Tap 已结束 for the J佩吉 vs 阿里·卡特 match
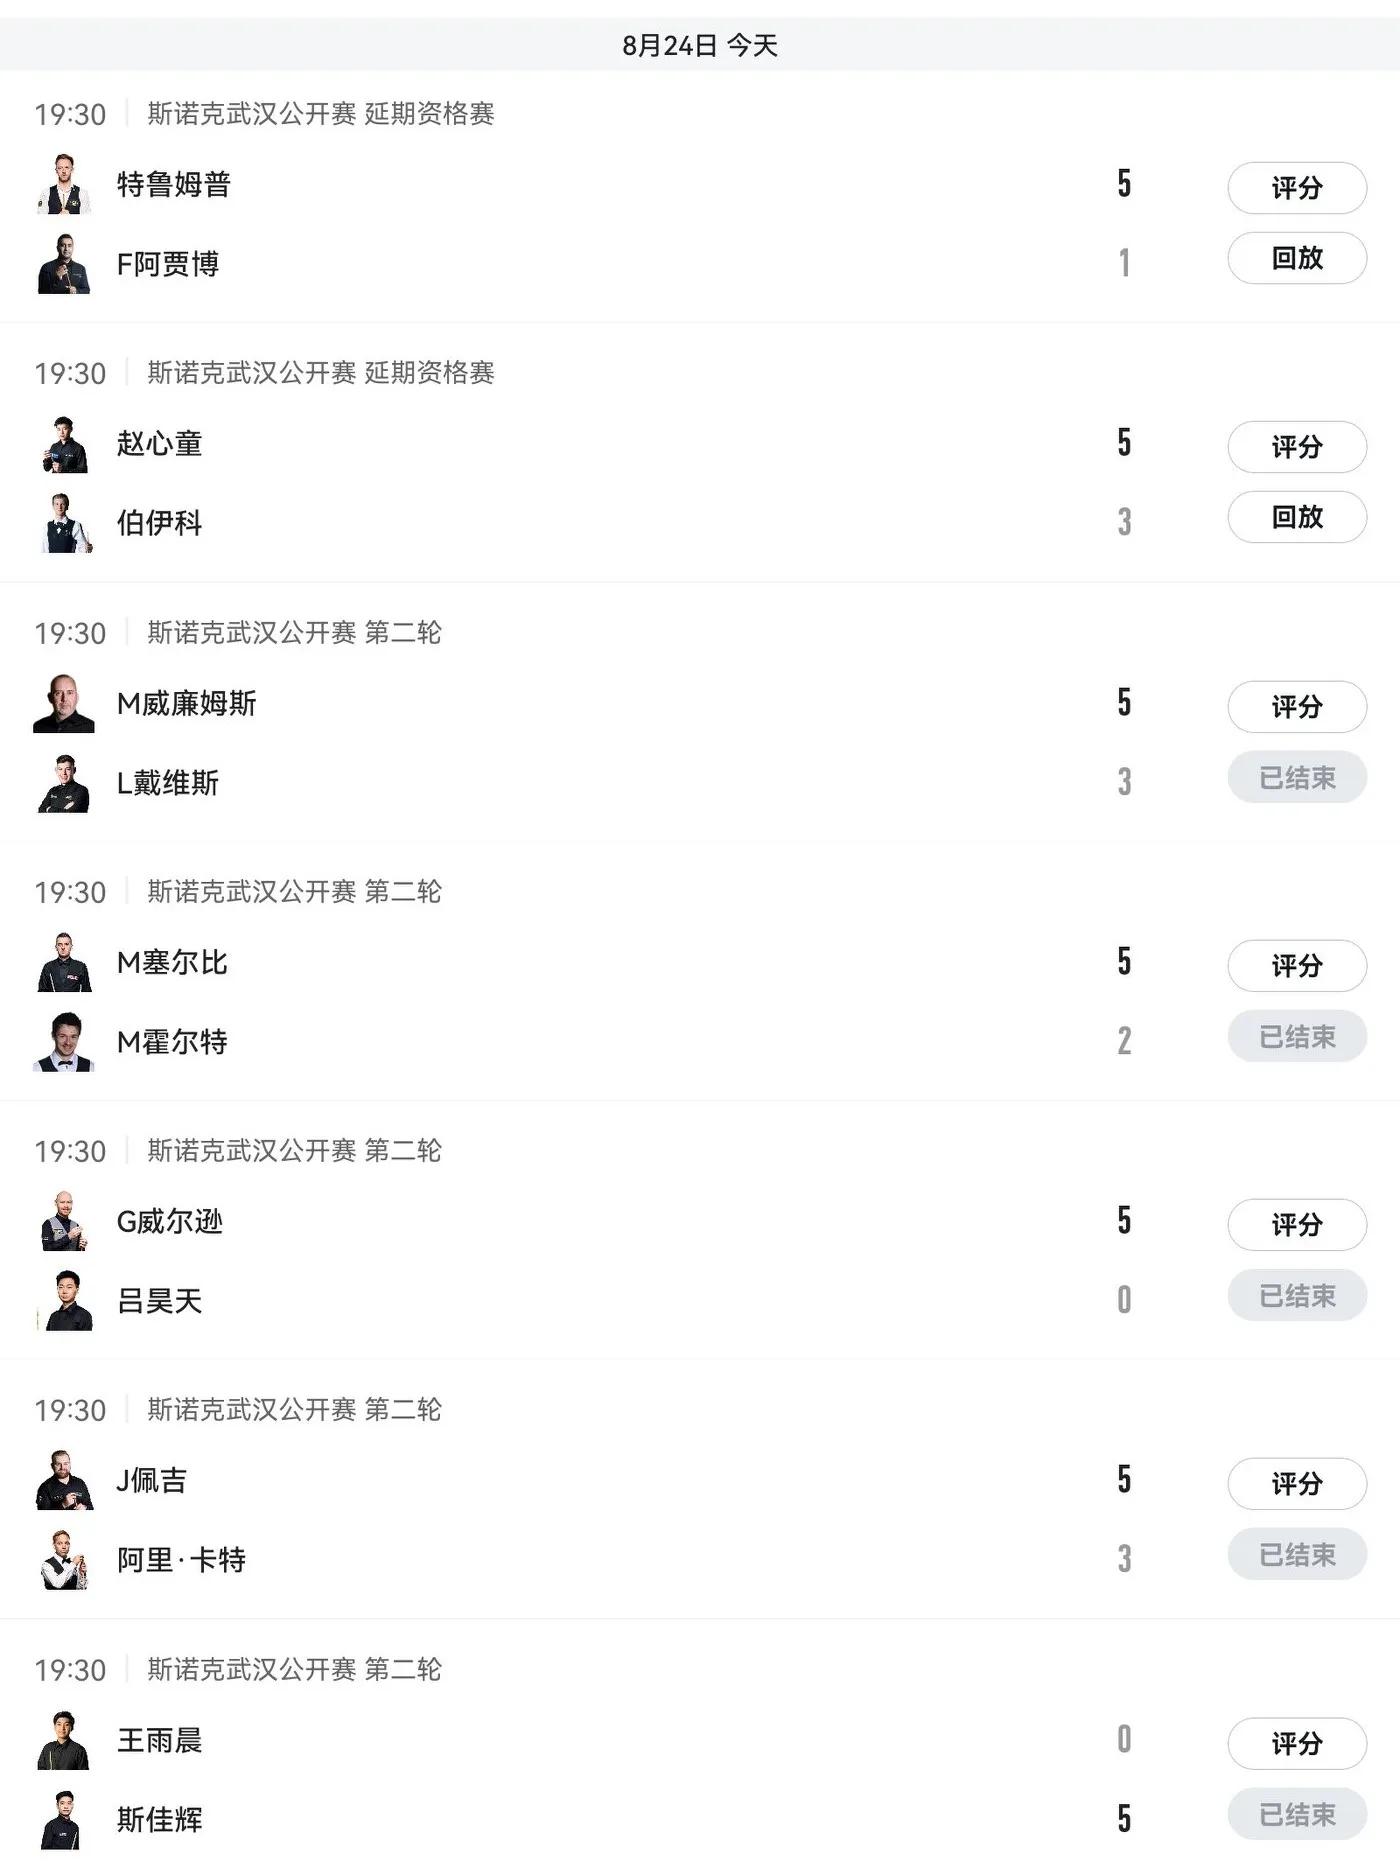 pyautogui.click(x=1297, y=1555)
